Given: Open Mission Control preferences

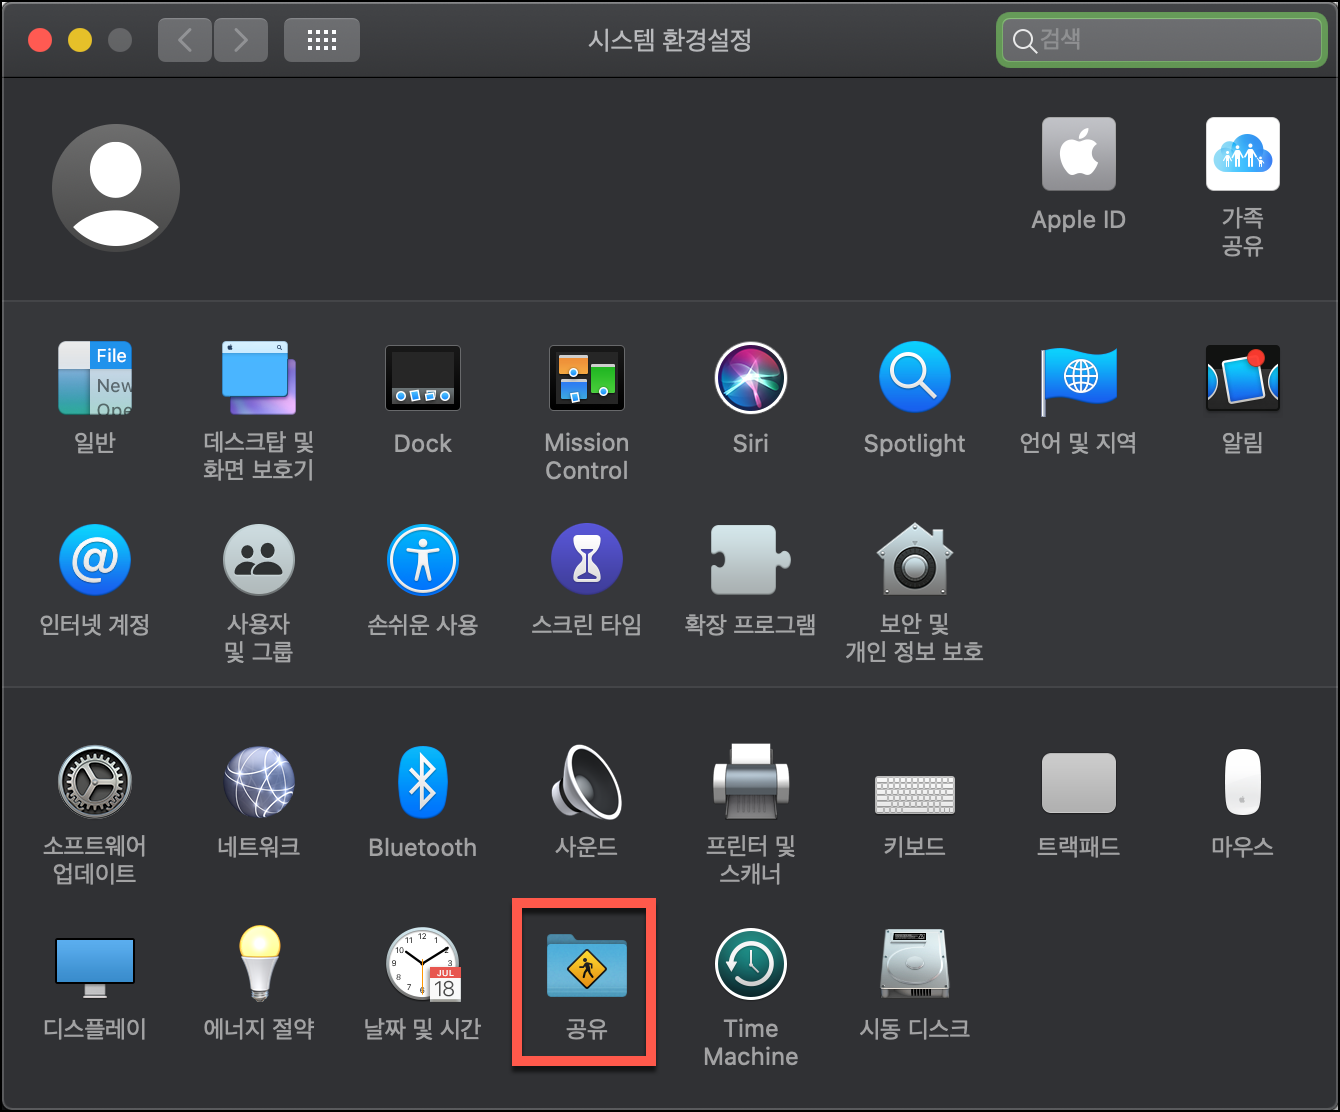Looking at the screenshot, I should 587,378.
